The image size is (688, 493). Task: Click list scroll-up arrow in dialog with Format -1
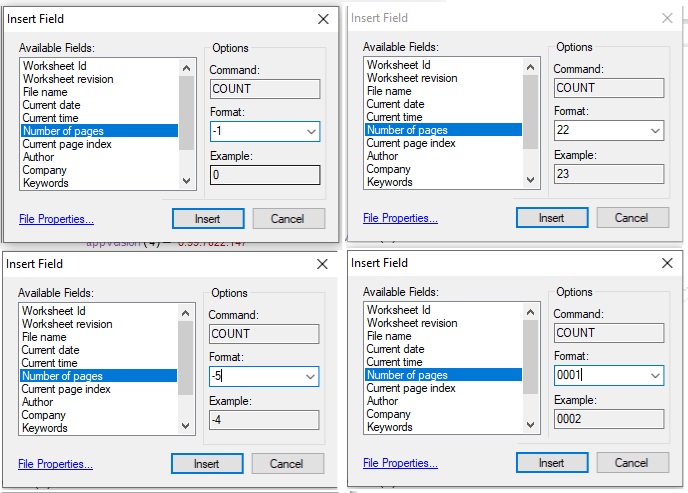(186, 68)
